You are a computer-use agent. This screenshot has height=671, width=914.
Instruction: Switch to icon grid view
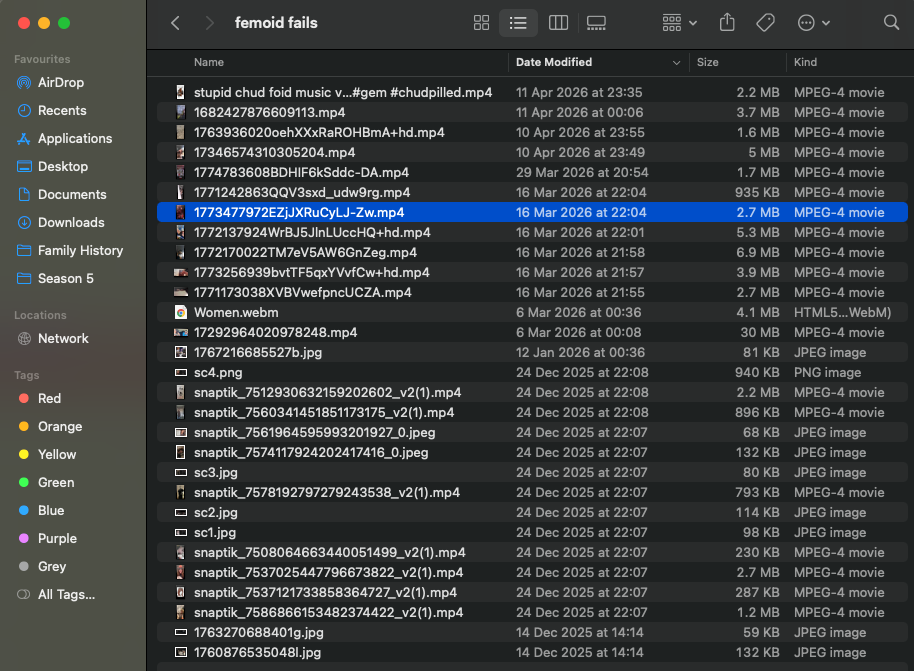481,23
